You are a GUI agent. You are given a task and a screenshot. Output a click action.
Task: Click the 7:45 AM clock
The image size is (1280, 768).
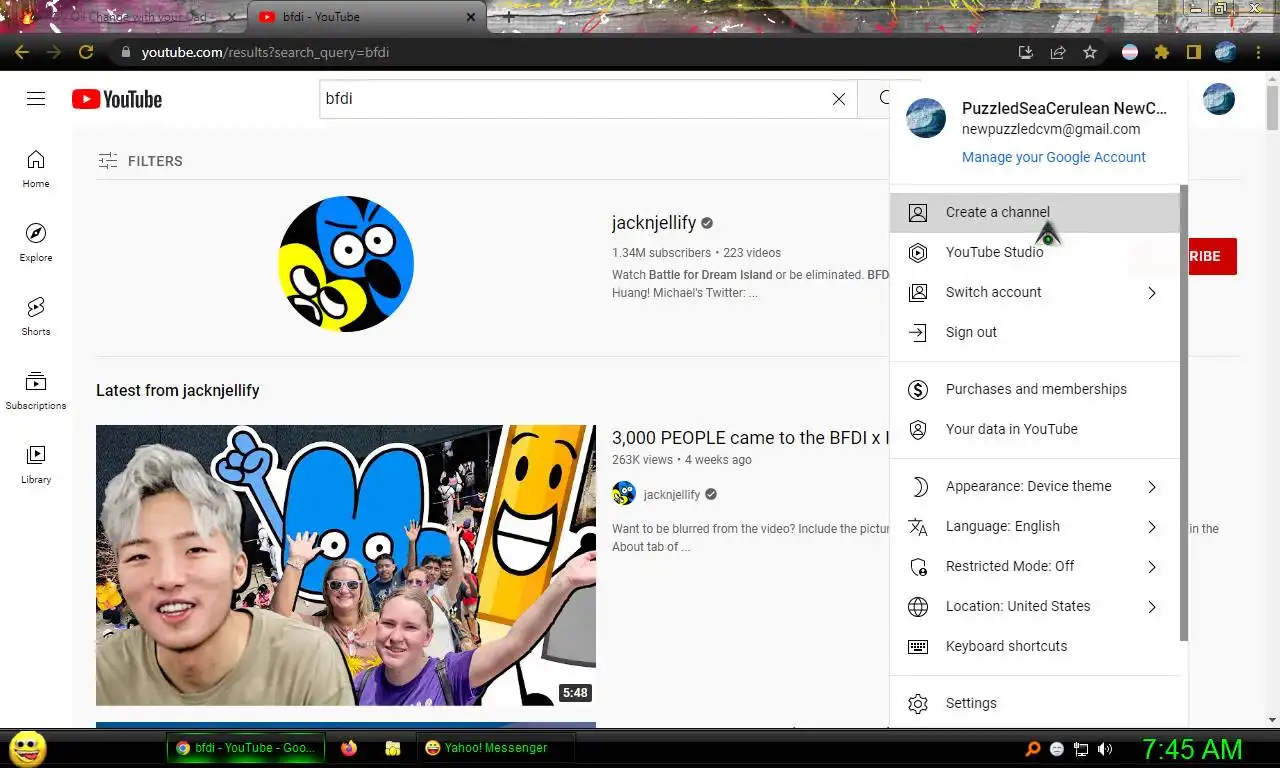click(1192, 749)
